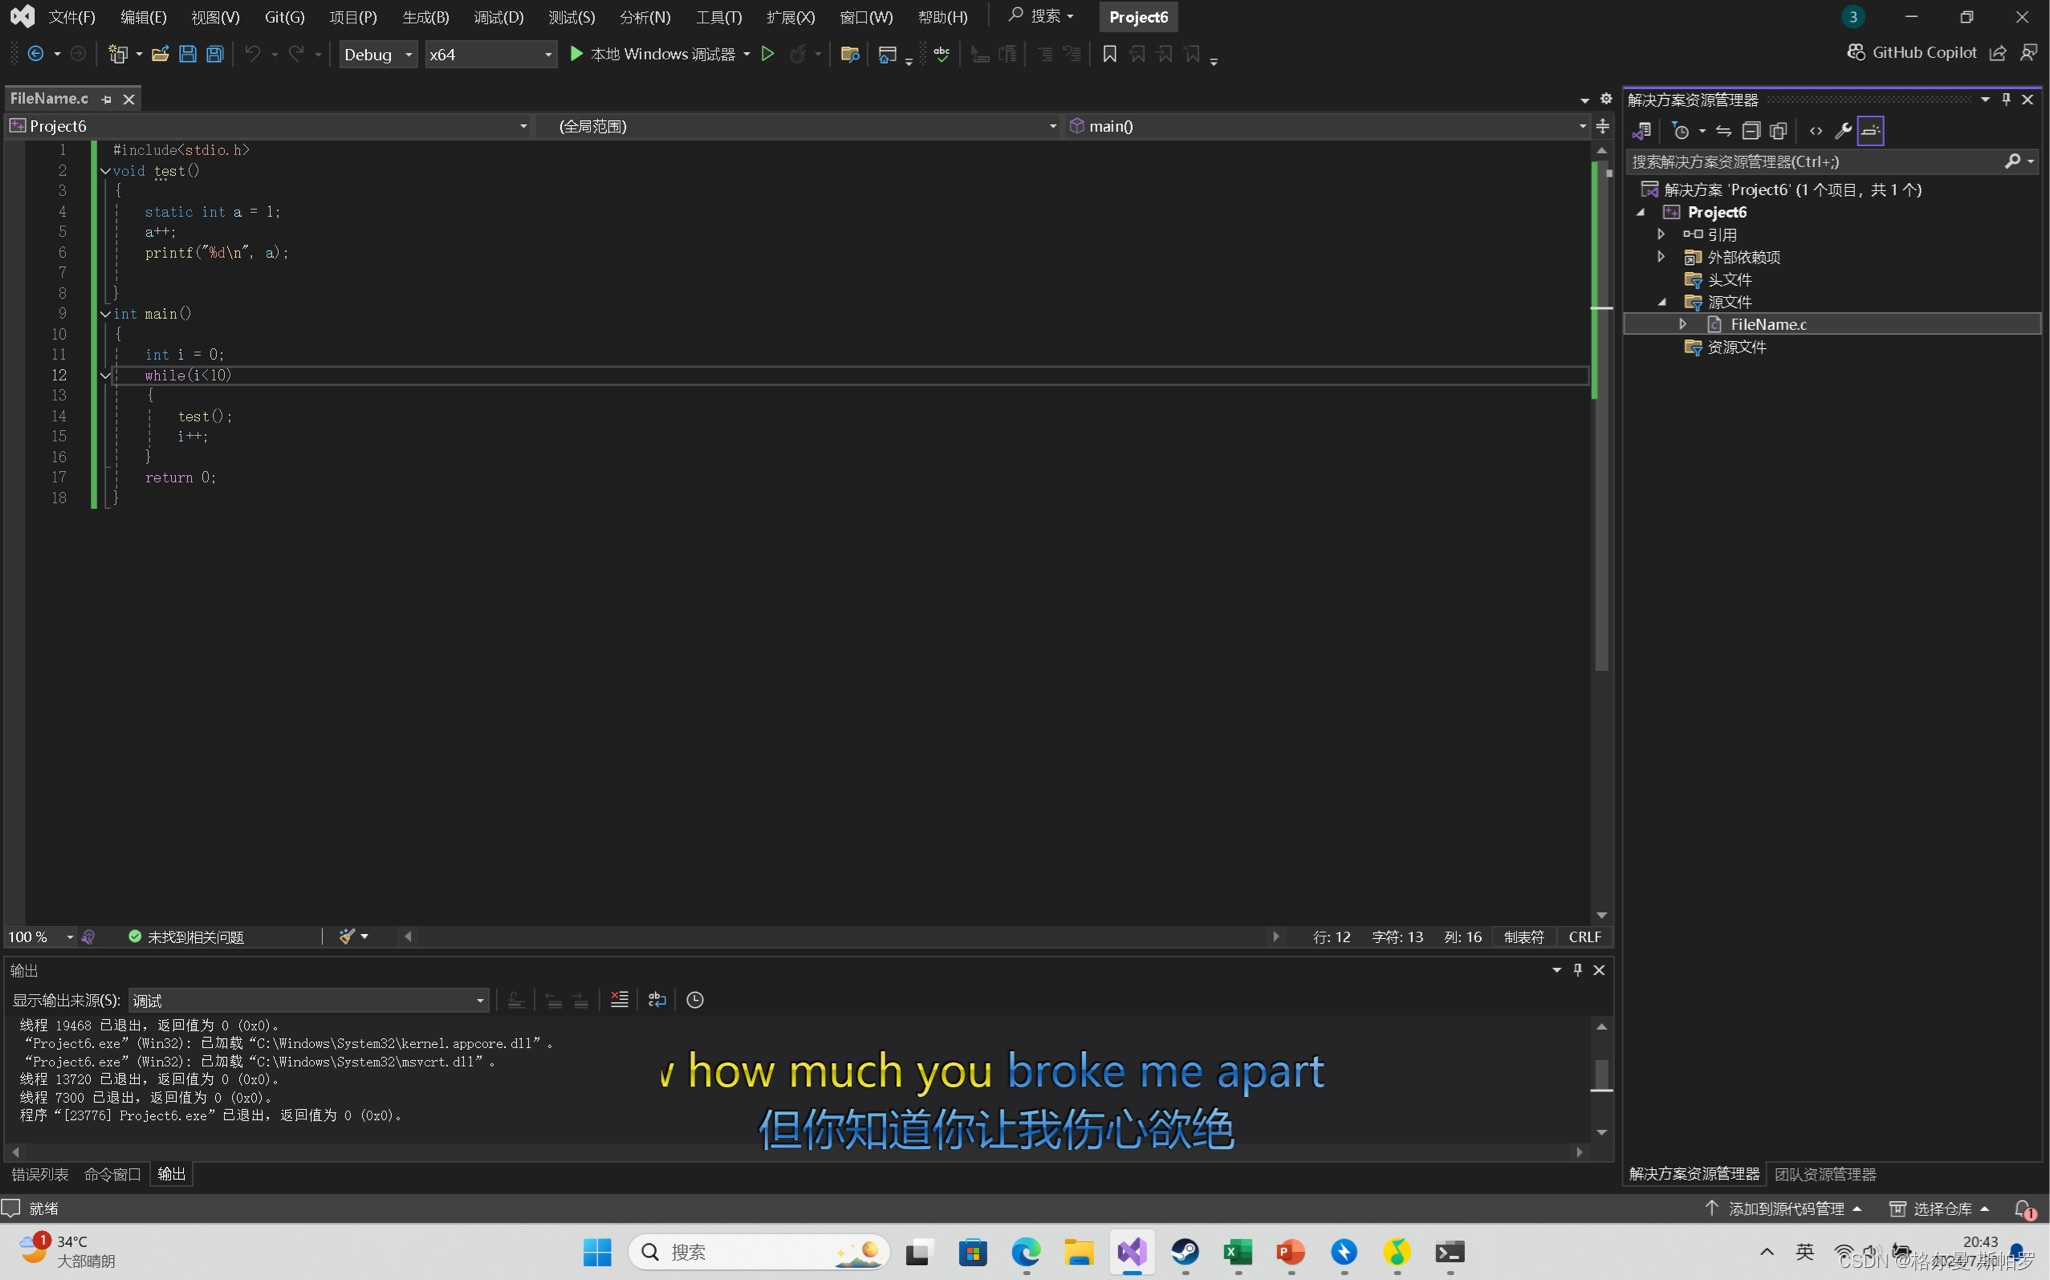Pin the Solution Explorer panel
Screen dimensions: 2050x1280
click(x=2006, y=99)
